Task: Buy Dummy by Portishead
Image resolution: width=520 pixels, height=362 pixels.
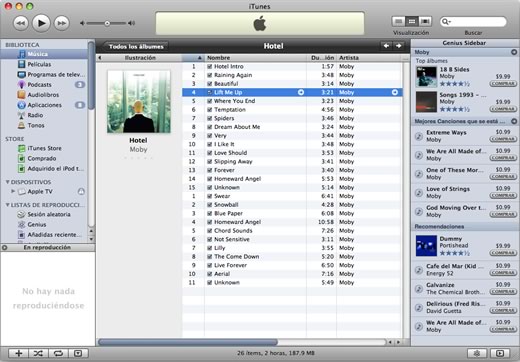Action: tap(503, 253)
